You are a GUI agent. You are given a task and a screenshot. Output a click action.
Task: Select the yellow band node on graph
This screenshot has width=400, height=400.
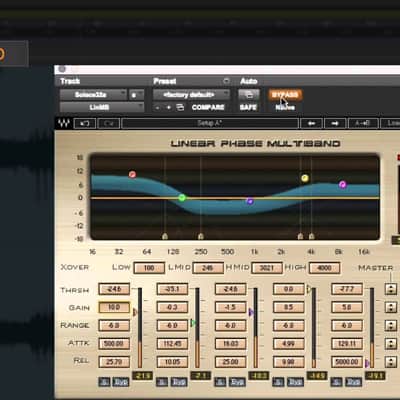(x=305, y=178)
